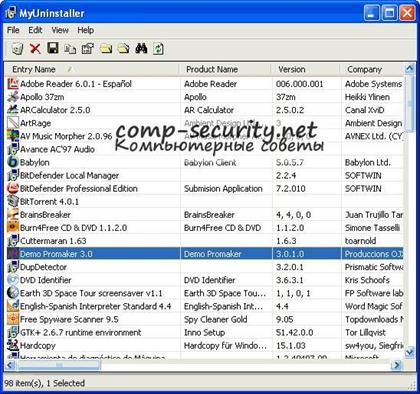
Task: Click the horizontal scrollbar right arrow
Action: point(397,365)
